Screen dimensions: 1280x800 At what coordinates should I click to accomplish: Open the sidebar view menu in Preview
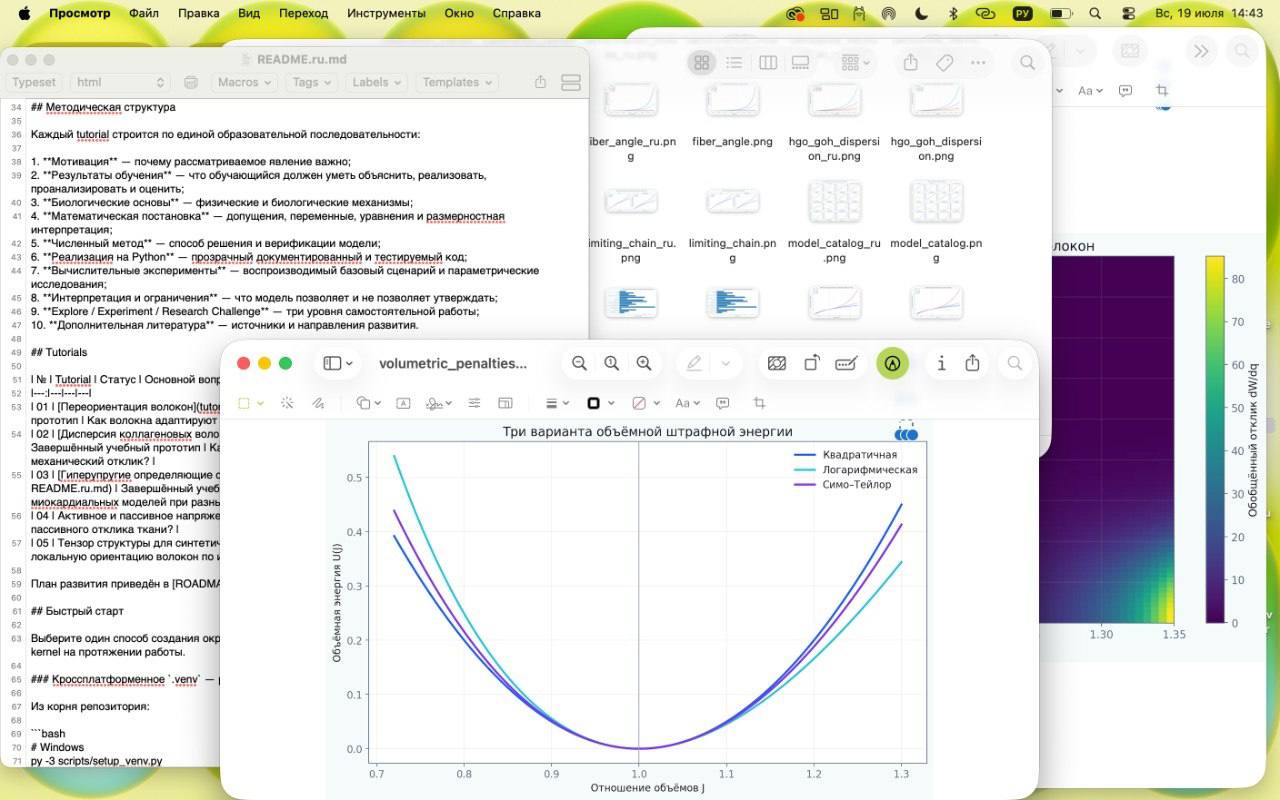338,364
